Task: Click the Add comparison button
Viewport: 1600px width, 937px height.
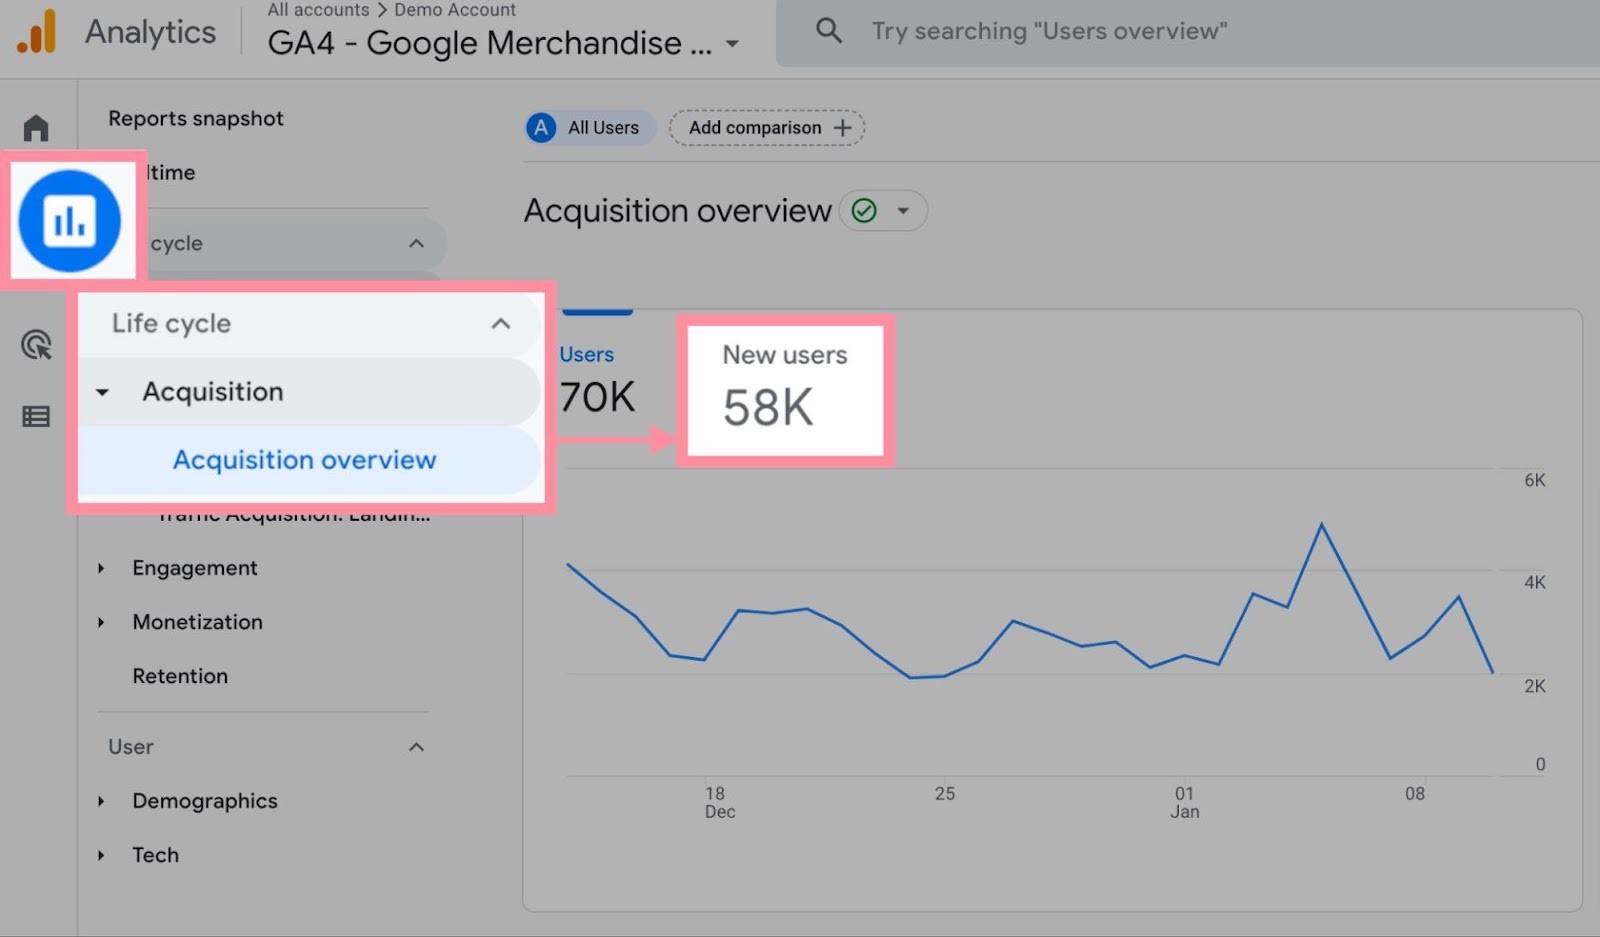Action: click(766, 127)
